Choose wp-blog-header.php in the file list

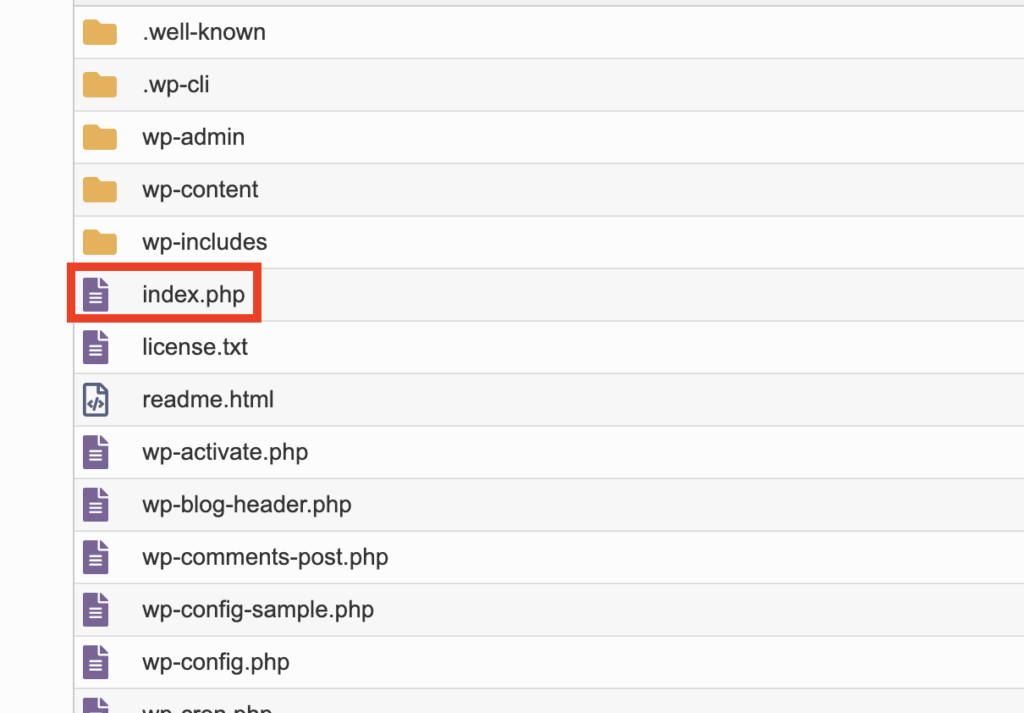247,505
